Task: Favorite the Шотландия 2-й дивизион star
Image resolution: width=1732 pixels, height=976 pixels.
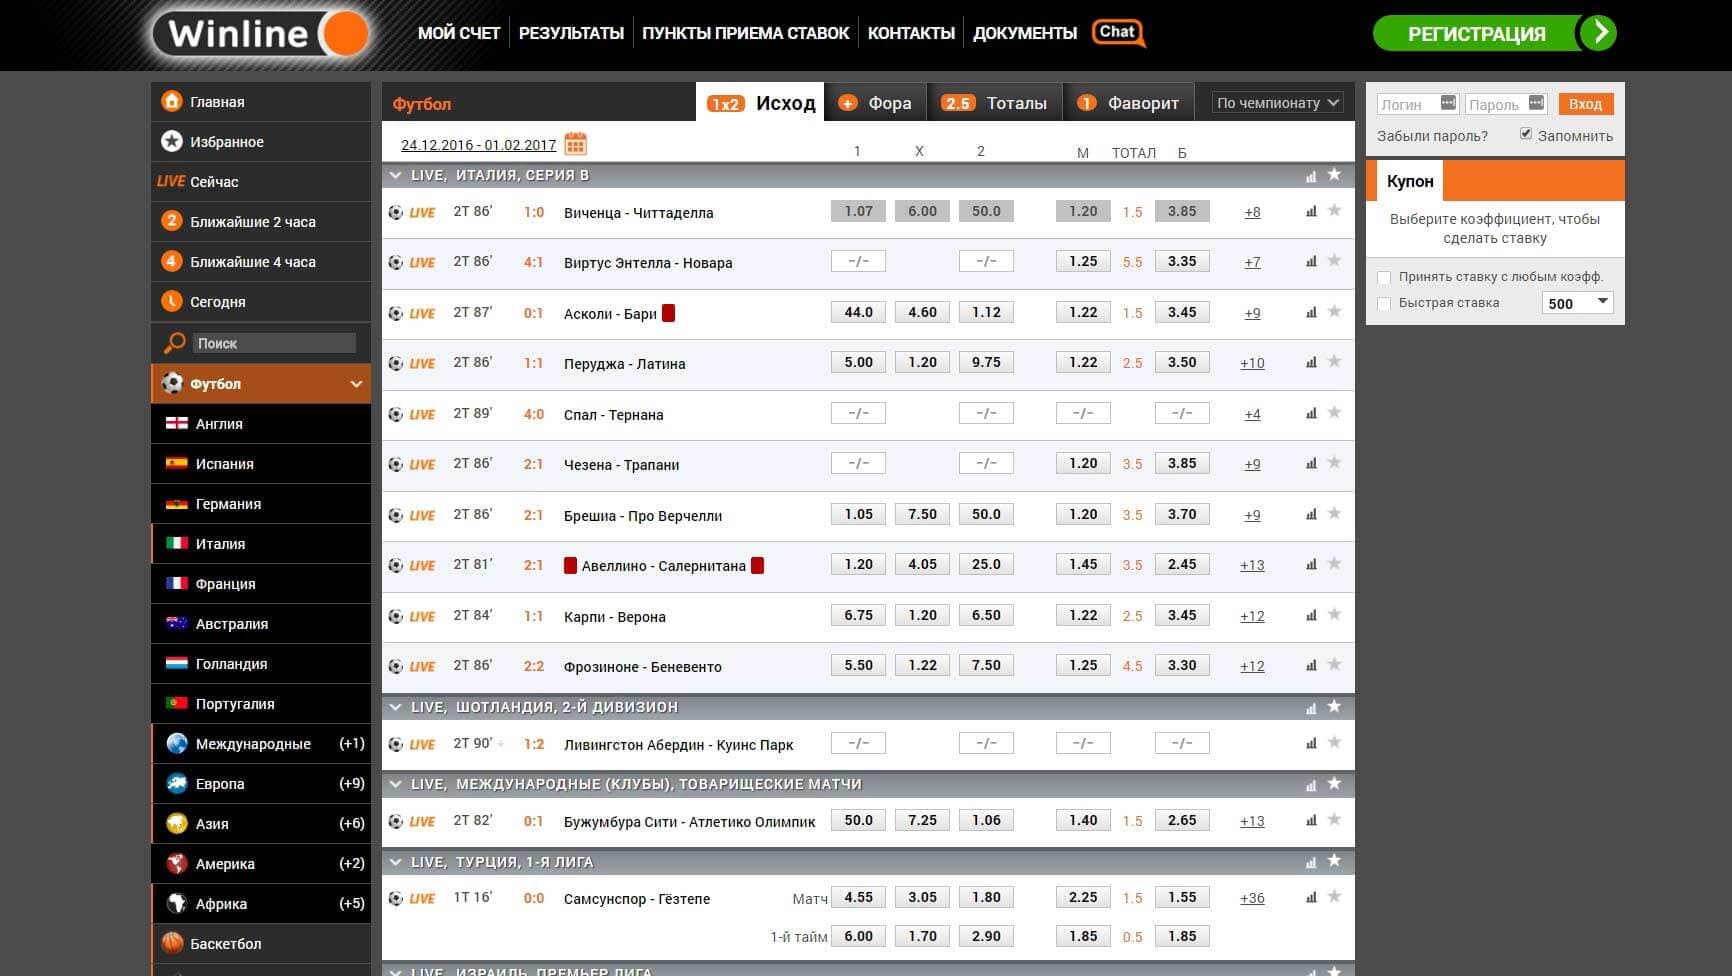Action: tap(1334, 706)
